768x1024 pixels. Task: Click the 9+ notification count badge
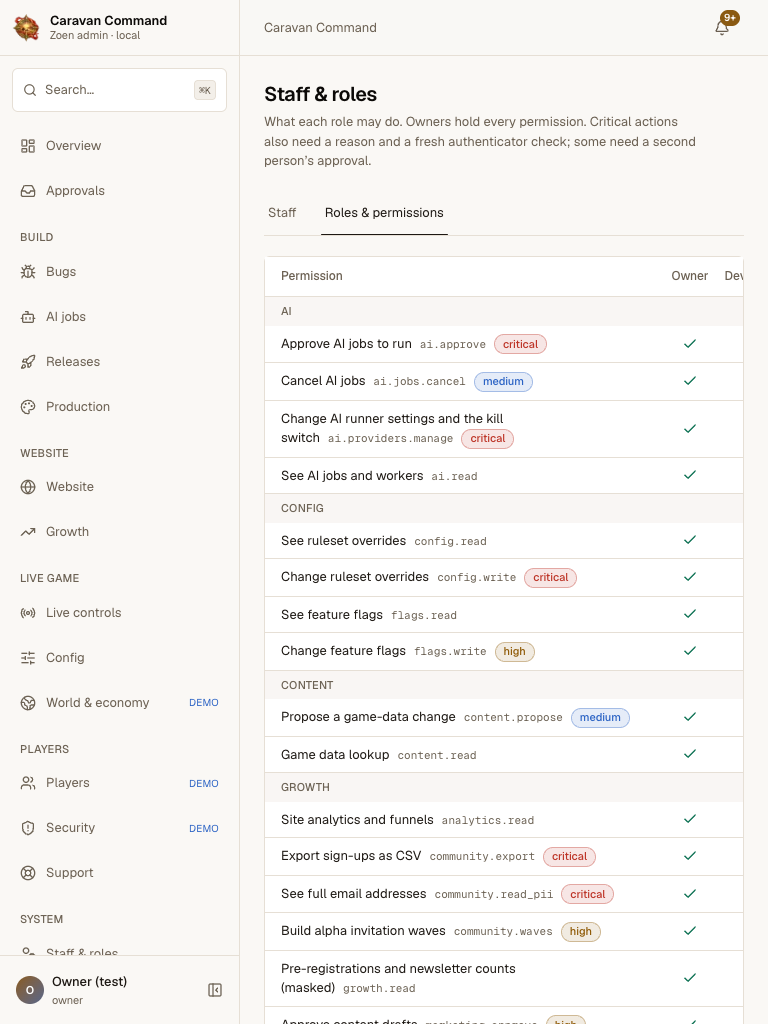tap(730, 18)
